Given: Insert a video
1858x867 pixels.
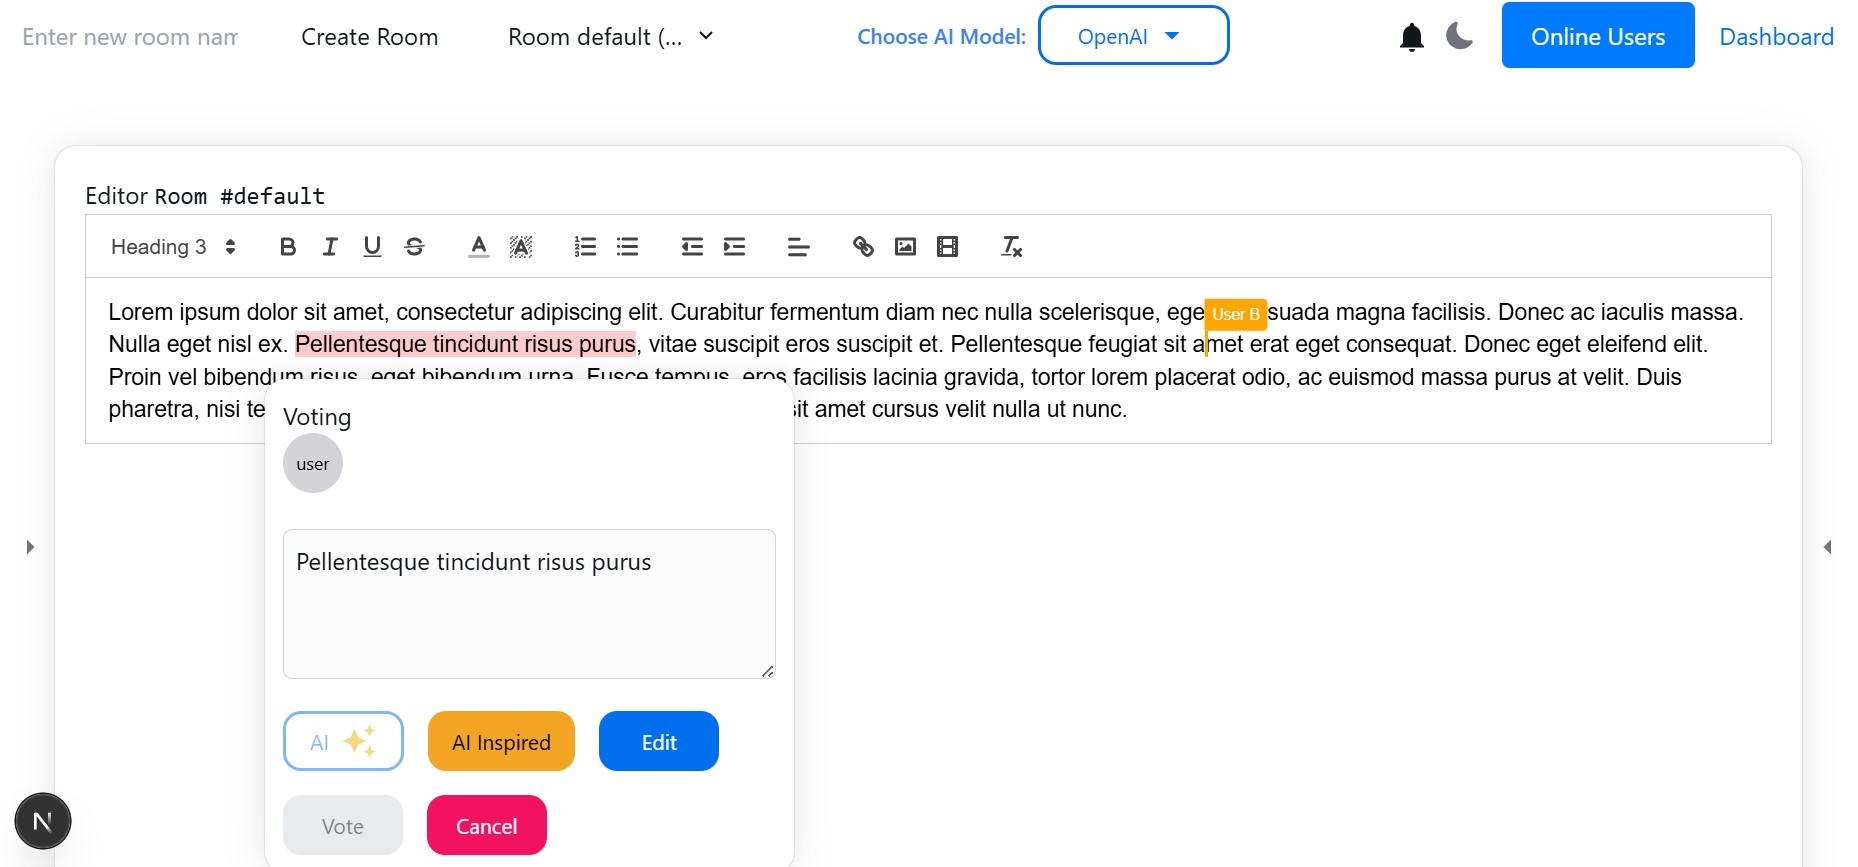Looking at the screenshot, I should (x=947, y=247).
